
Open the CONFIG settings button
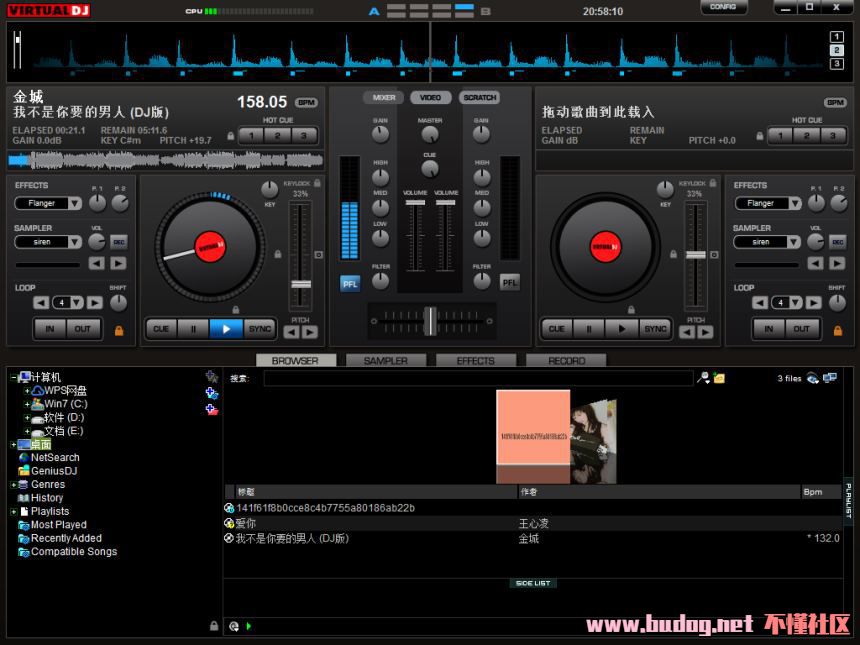(723, 7)
